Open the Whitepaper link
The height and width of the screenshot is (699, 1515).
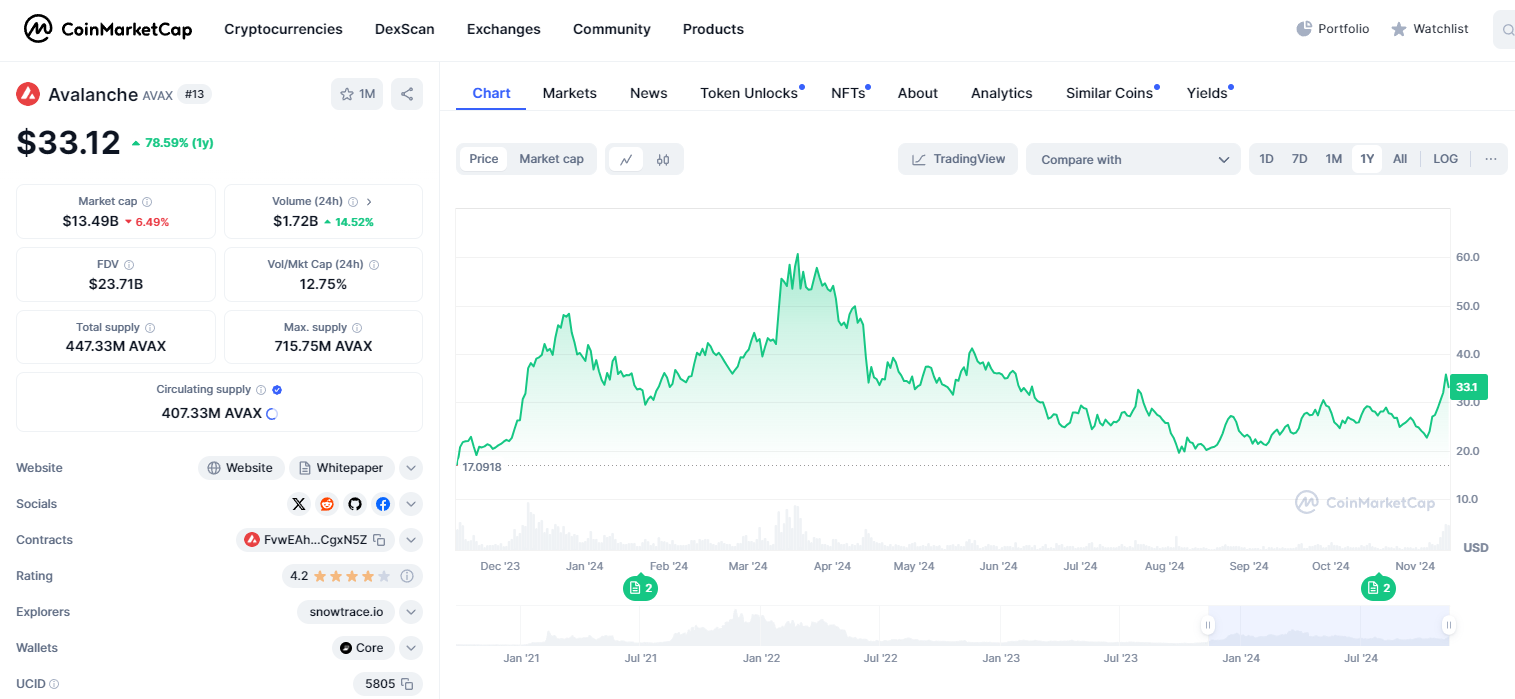click(x=341, y=468)
